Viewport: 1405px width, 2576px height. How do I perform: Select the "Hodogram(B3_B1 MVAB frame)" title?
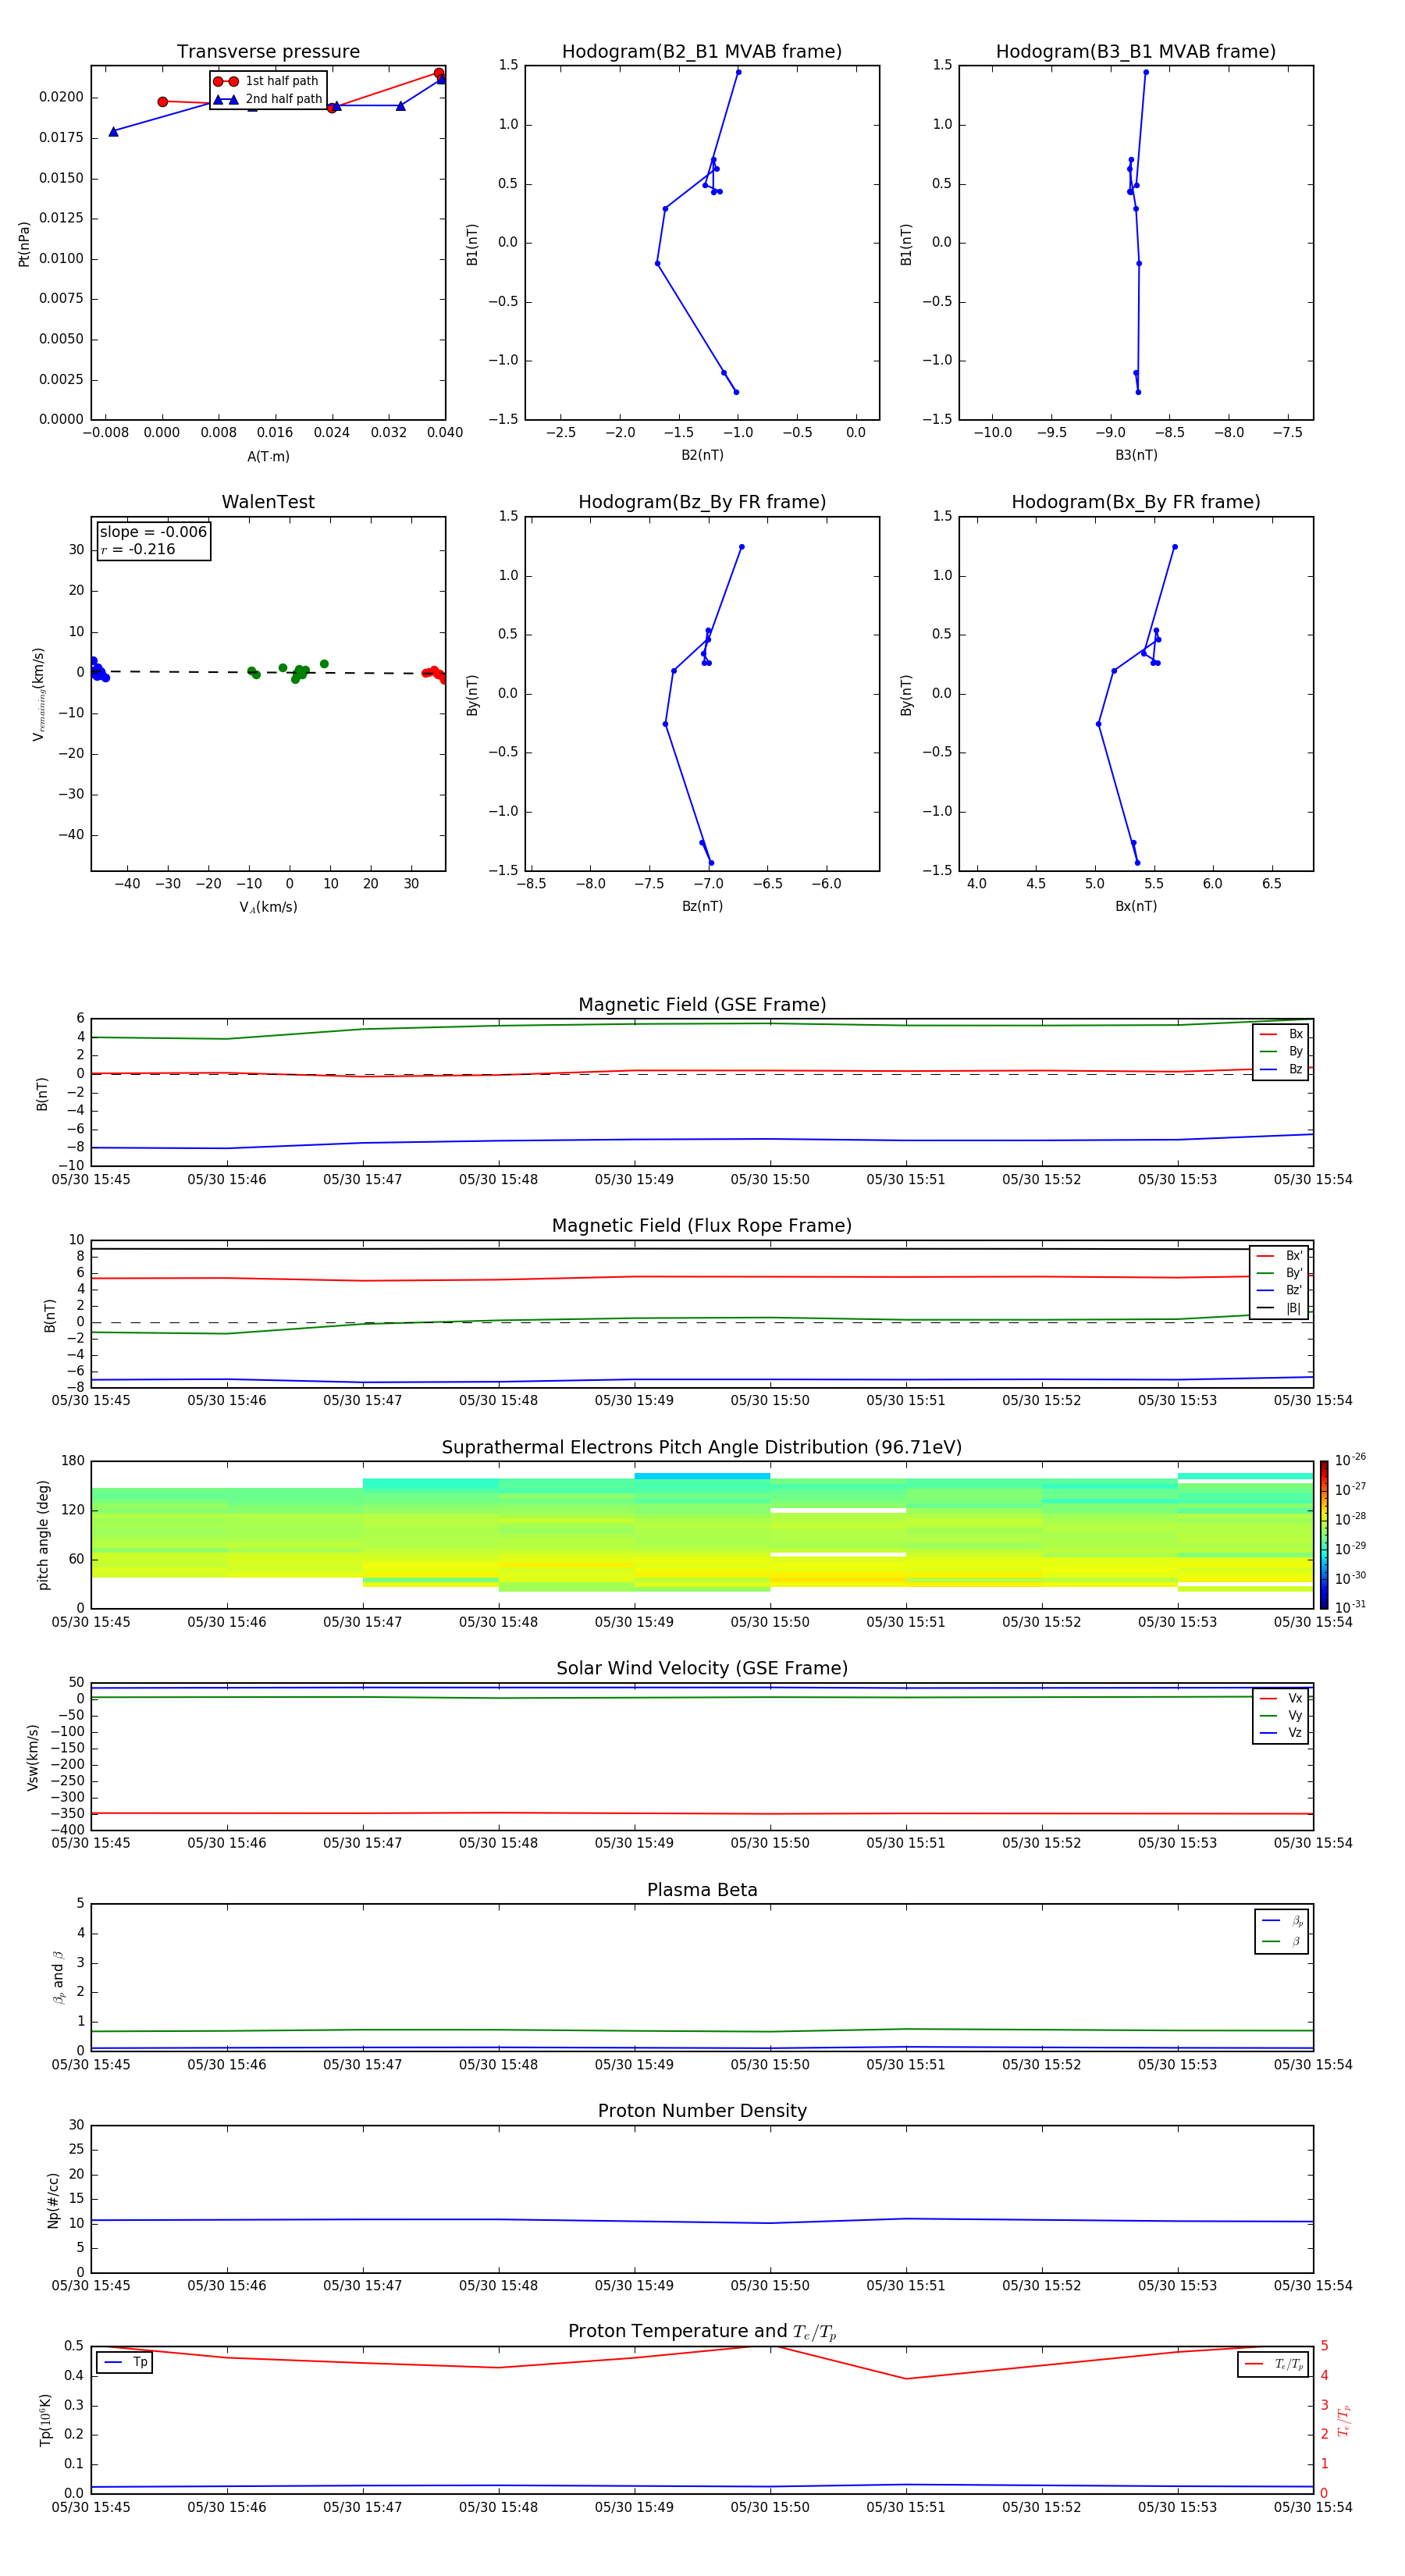click(1136, 52)
